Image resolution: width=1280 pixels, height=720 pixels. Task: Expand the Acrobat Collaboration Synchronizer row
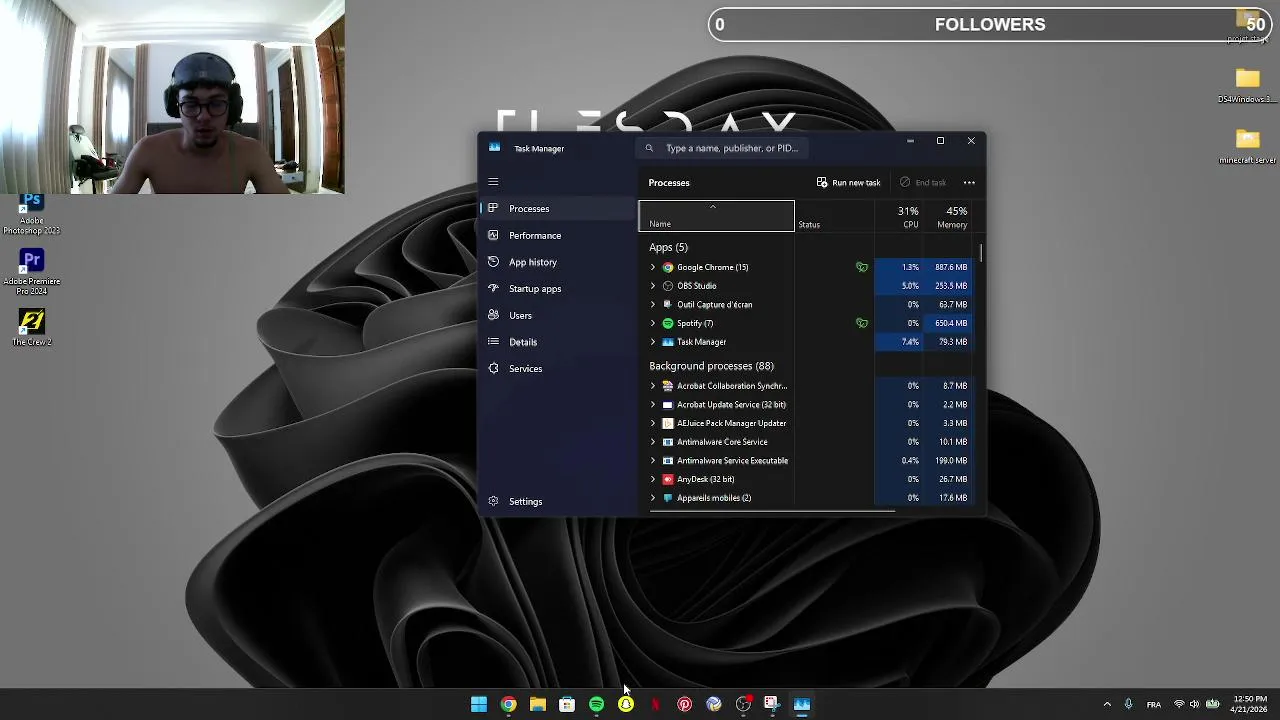click(x=653, y=386)
